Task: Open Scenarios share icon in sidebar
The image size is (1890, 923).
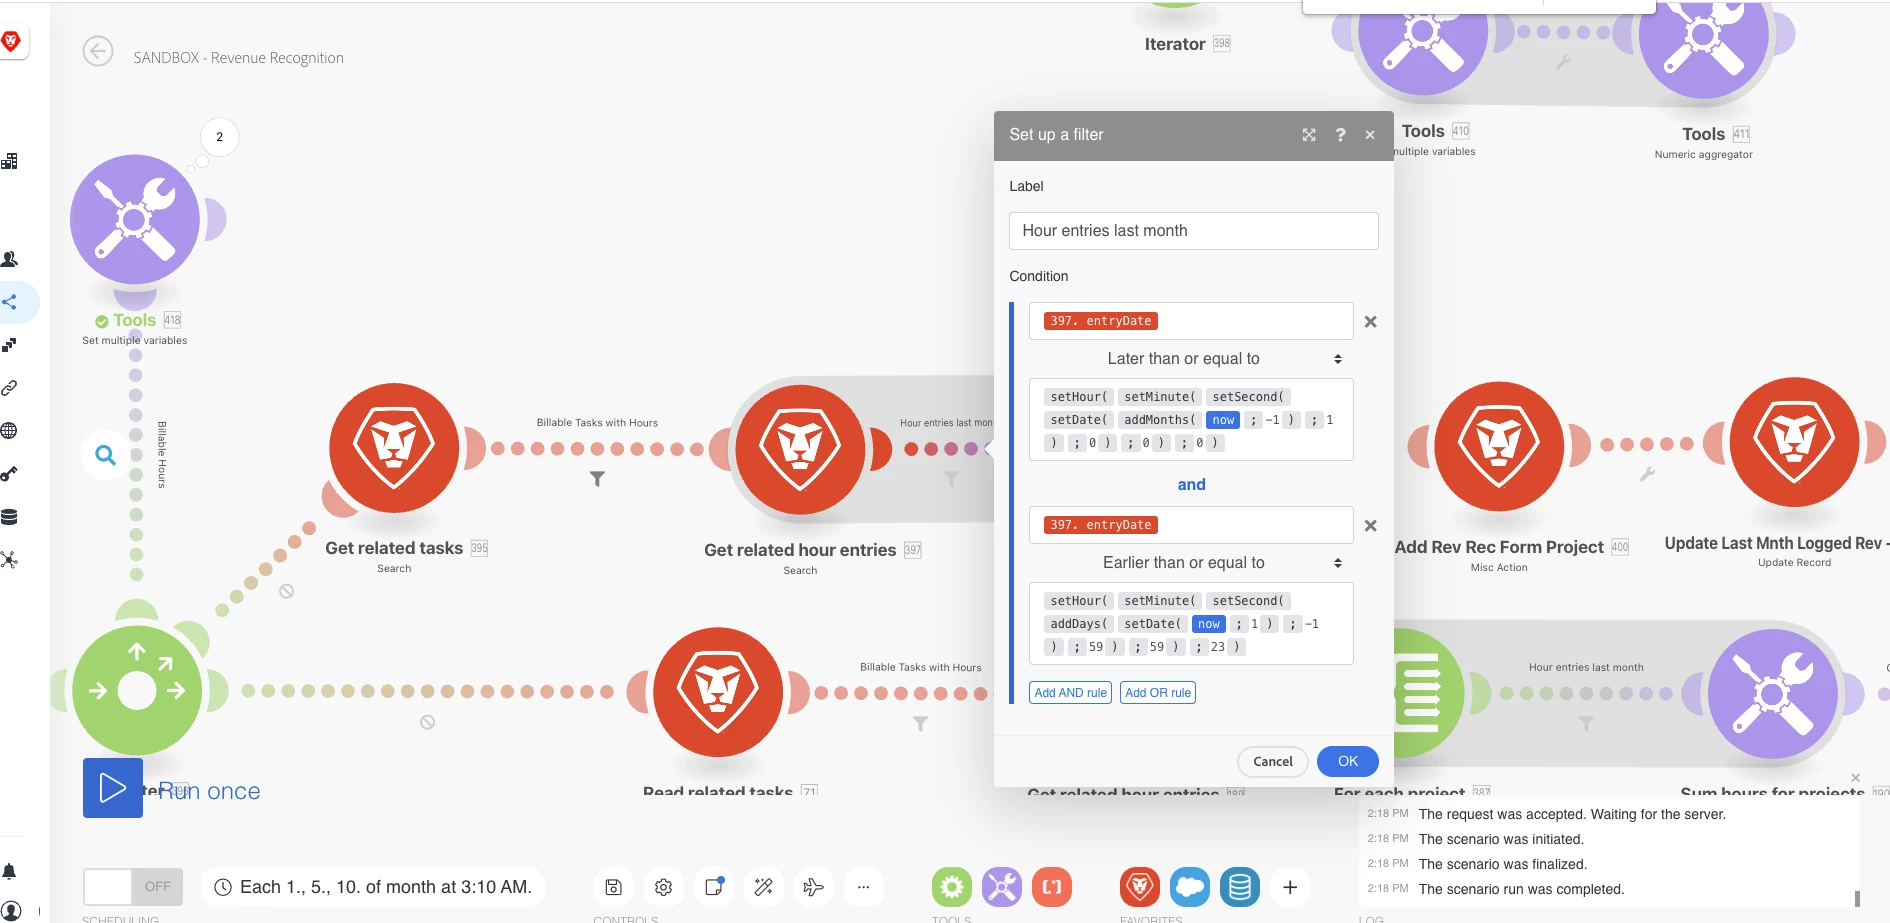Action: 10,302
